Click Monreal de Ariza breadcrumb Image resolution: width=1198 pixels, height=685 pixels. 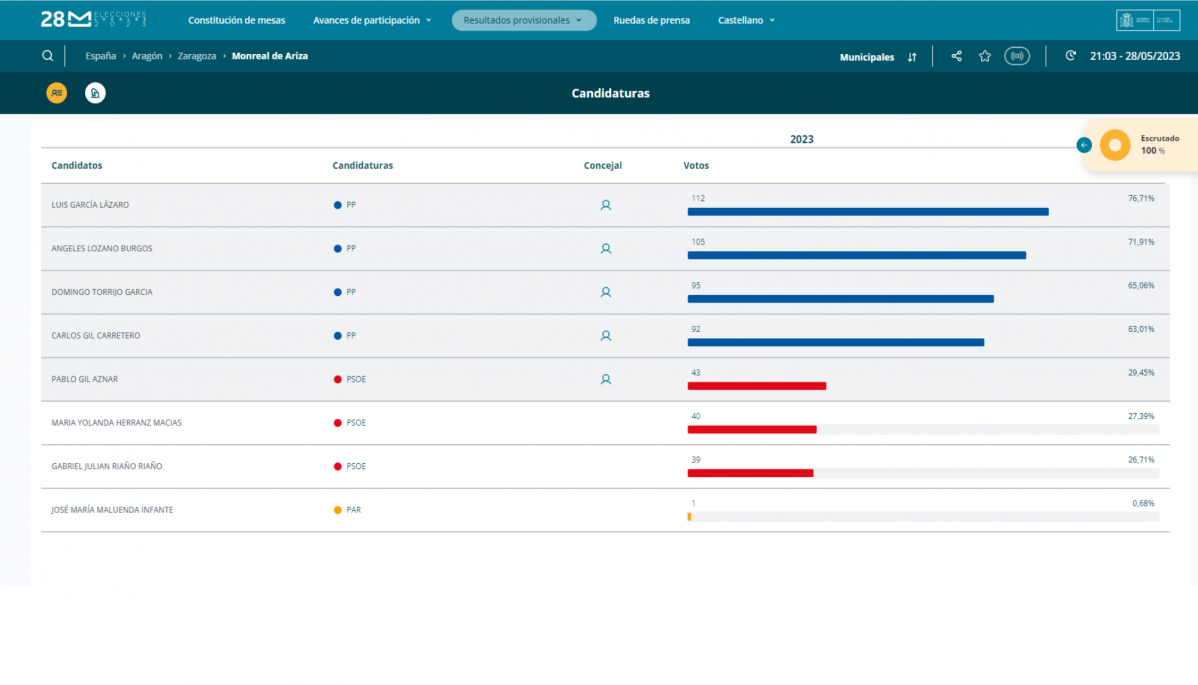[x=270, y=56]
